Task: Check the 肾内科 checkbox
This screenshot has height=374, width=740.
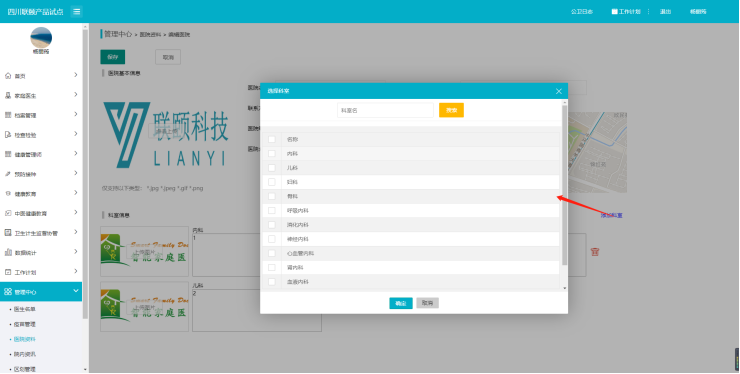Action: click(272, 267)
